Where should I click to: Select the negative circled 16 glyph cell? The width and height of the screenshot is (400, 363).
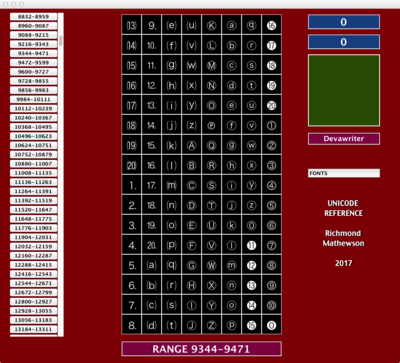(x=272, y=25)
